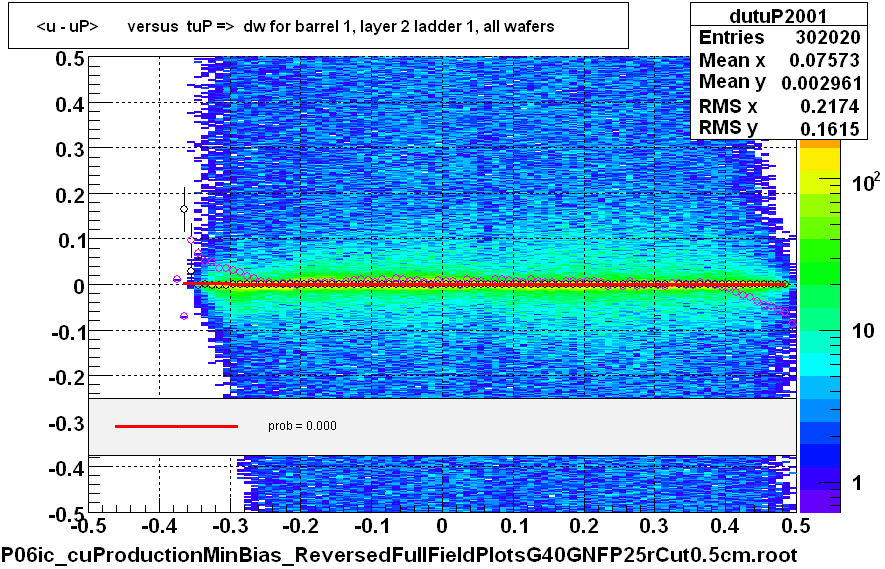The height and width of the screenshot is (569, 885).
Task: Click the 1 label on color scale
Action: click(x=857, y=483)
